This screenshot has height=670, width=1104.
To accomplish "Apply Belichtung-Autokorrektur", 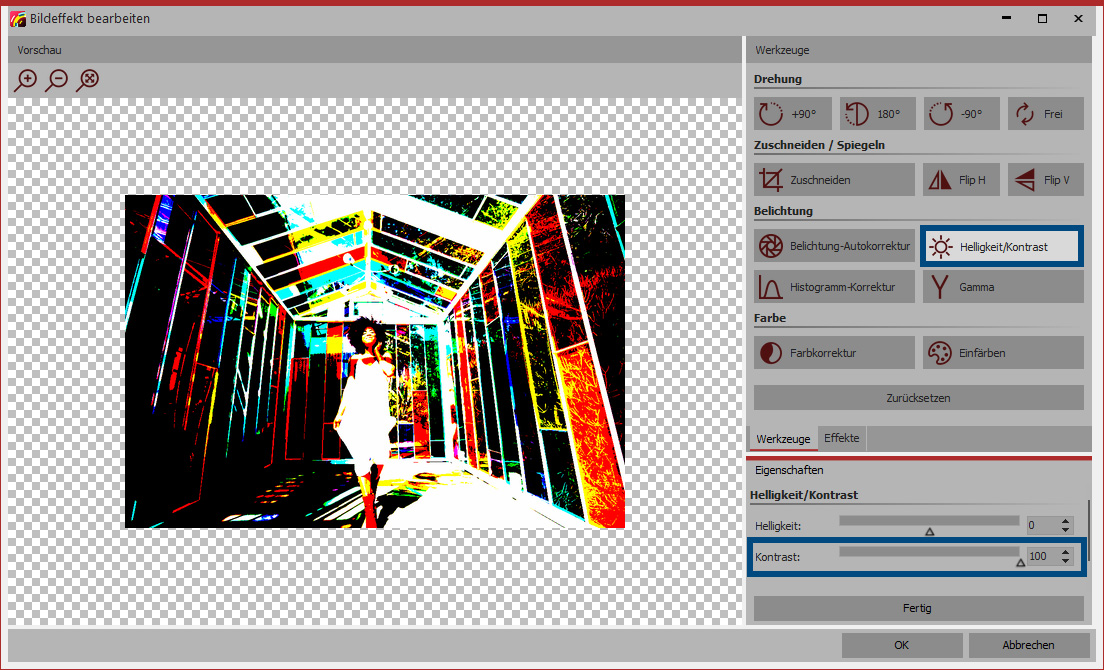I will (x=834, y=246).
